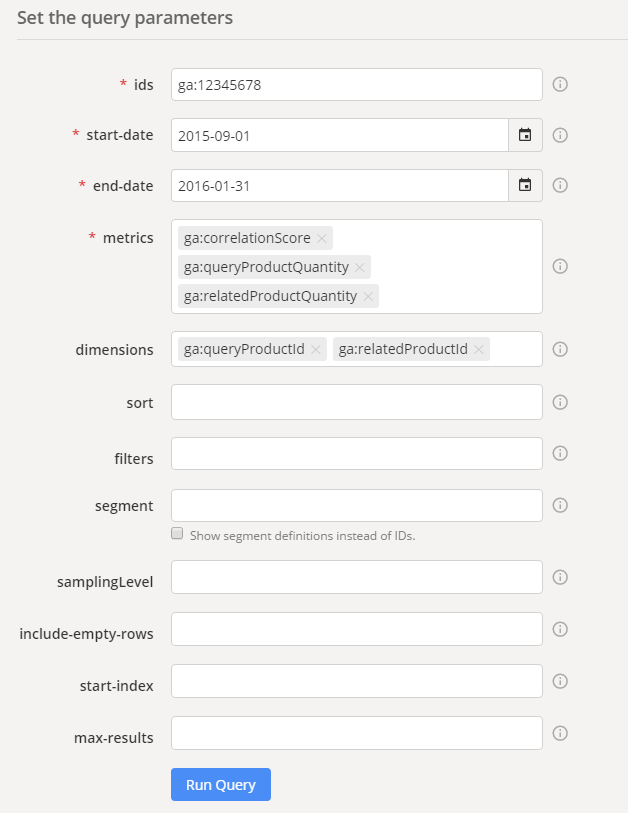Viewport: 628px width, 813px height.
Task: Open the segment selection field
Action: click(357, 506)
